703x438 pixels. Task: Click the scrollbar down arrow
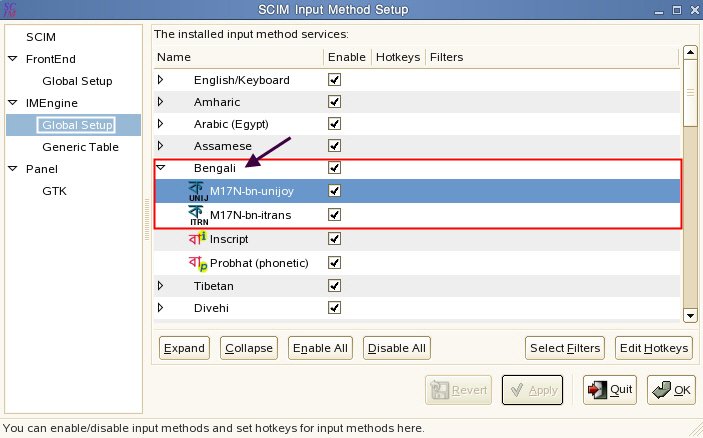690,315
